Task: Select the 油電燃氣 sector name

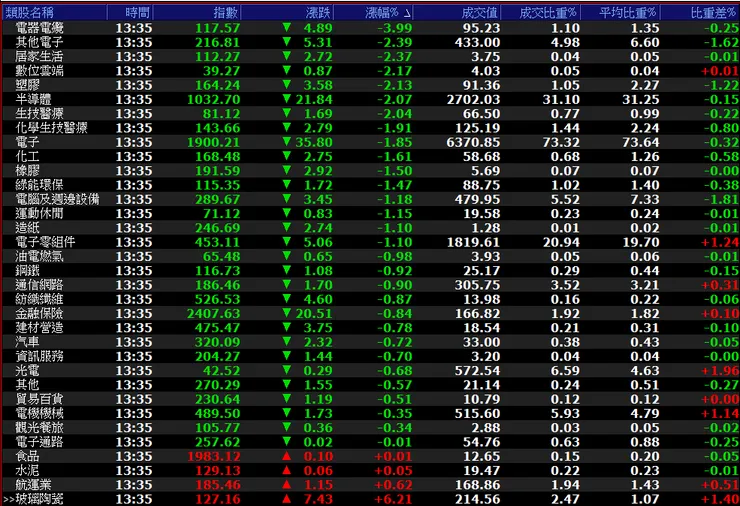Action: [x=39, y=256]
